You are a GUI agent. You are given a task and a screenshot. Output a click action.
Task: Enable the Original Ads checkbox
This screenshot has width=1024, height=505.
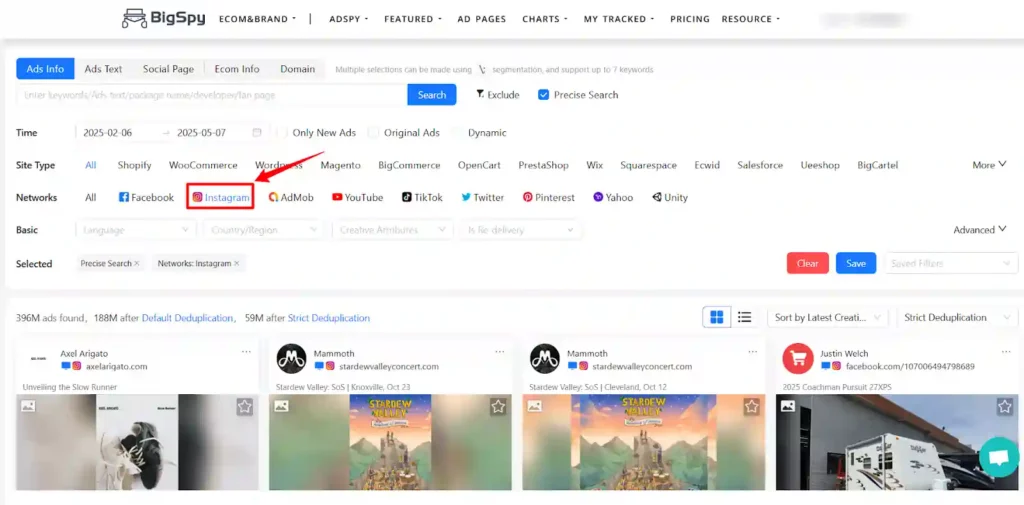click(x=373, y=133)
